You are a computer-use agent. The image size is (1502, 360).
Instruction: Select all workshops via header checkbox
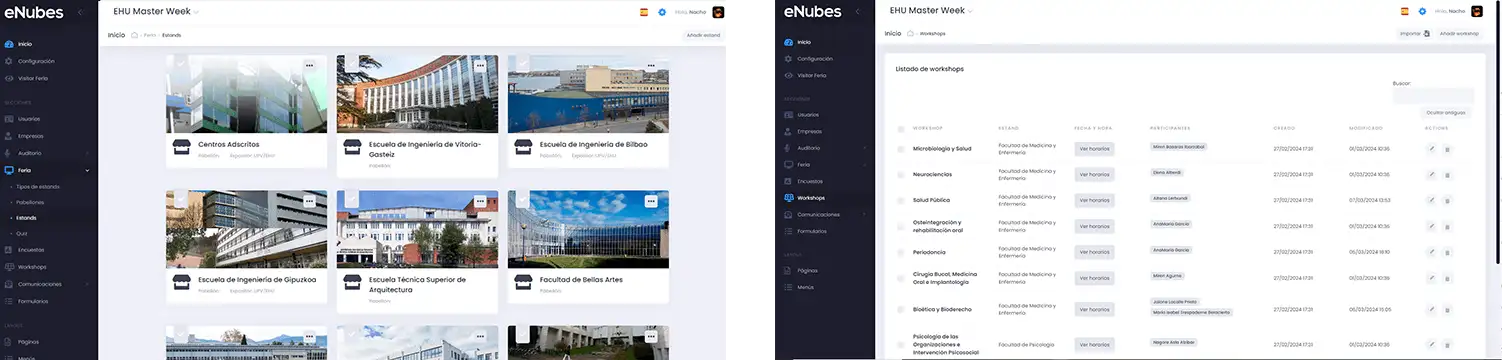901,128
